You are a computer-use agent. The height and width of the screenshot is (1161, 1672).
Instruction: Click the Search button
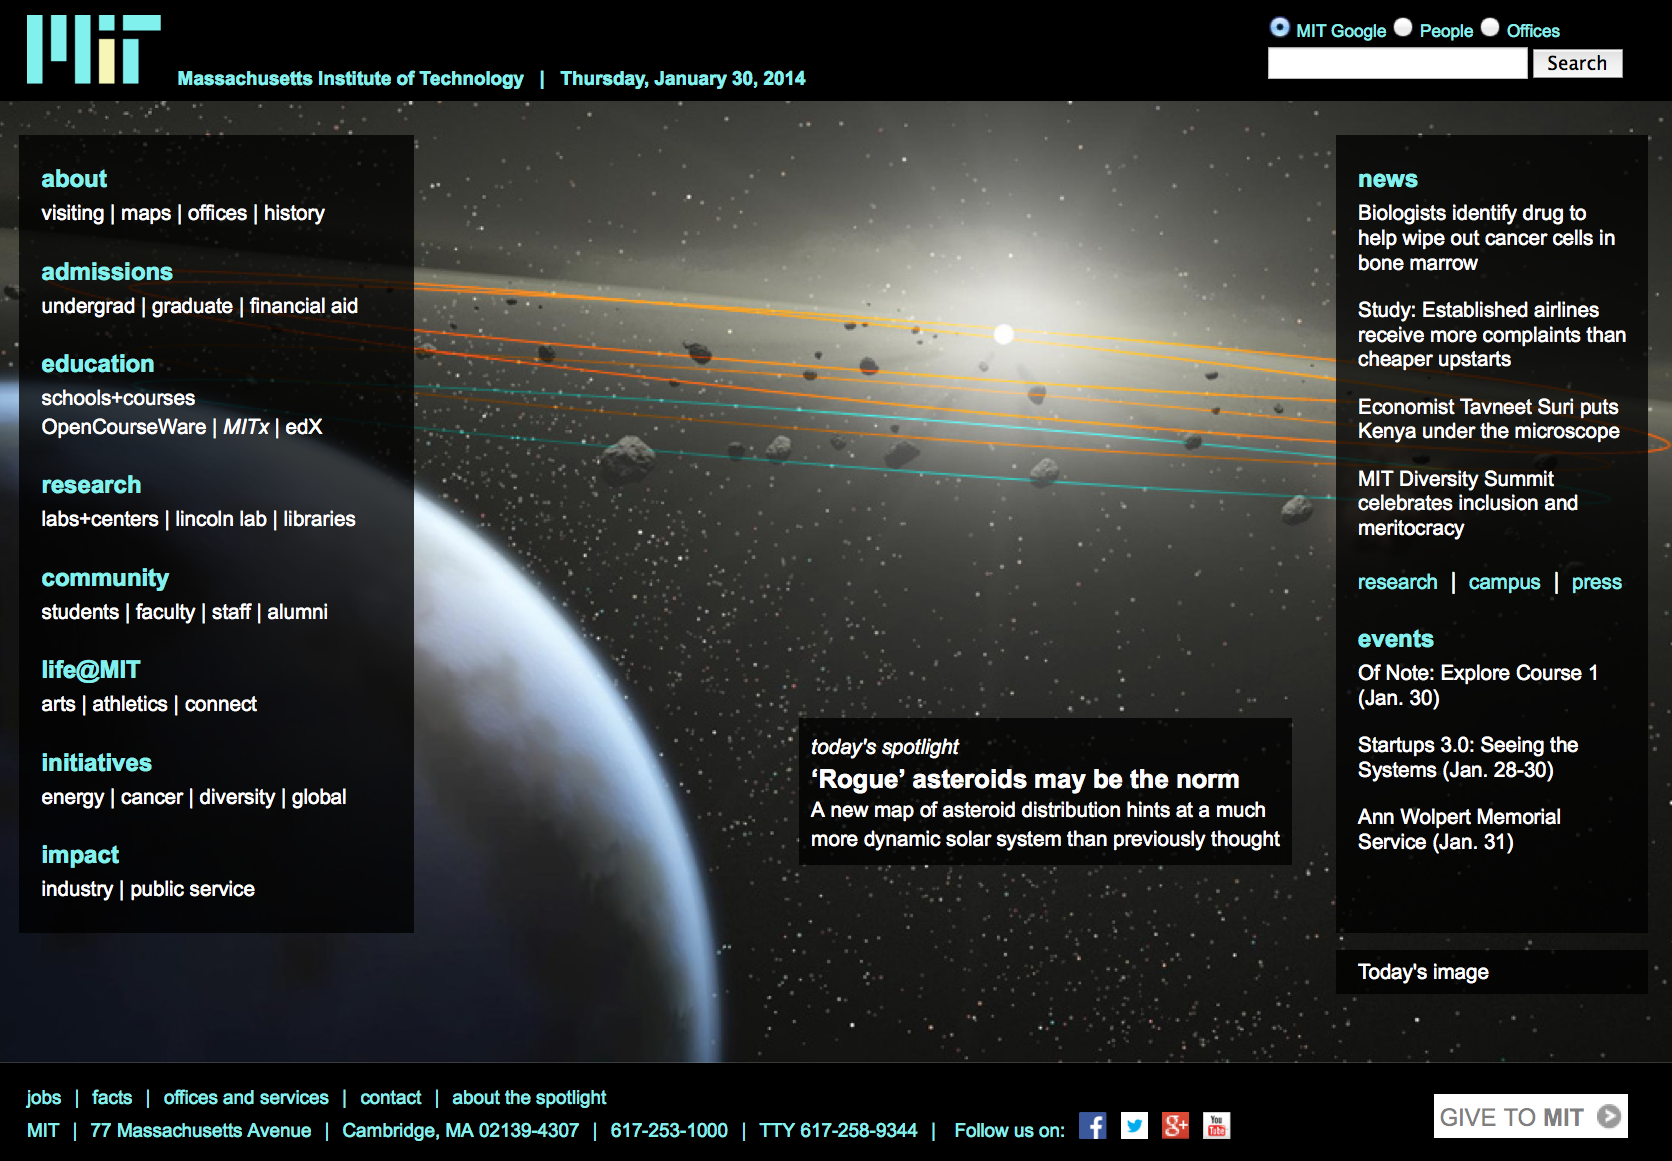coord(1578,63)
